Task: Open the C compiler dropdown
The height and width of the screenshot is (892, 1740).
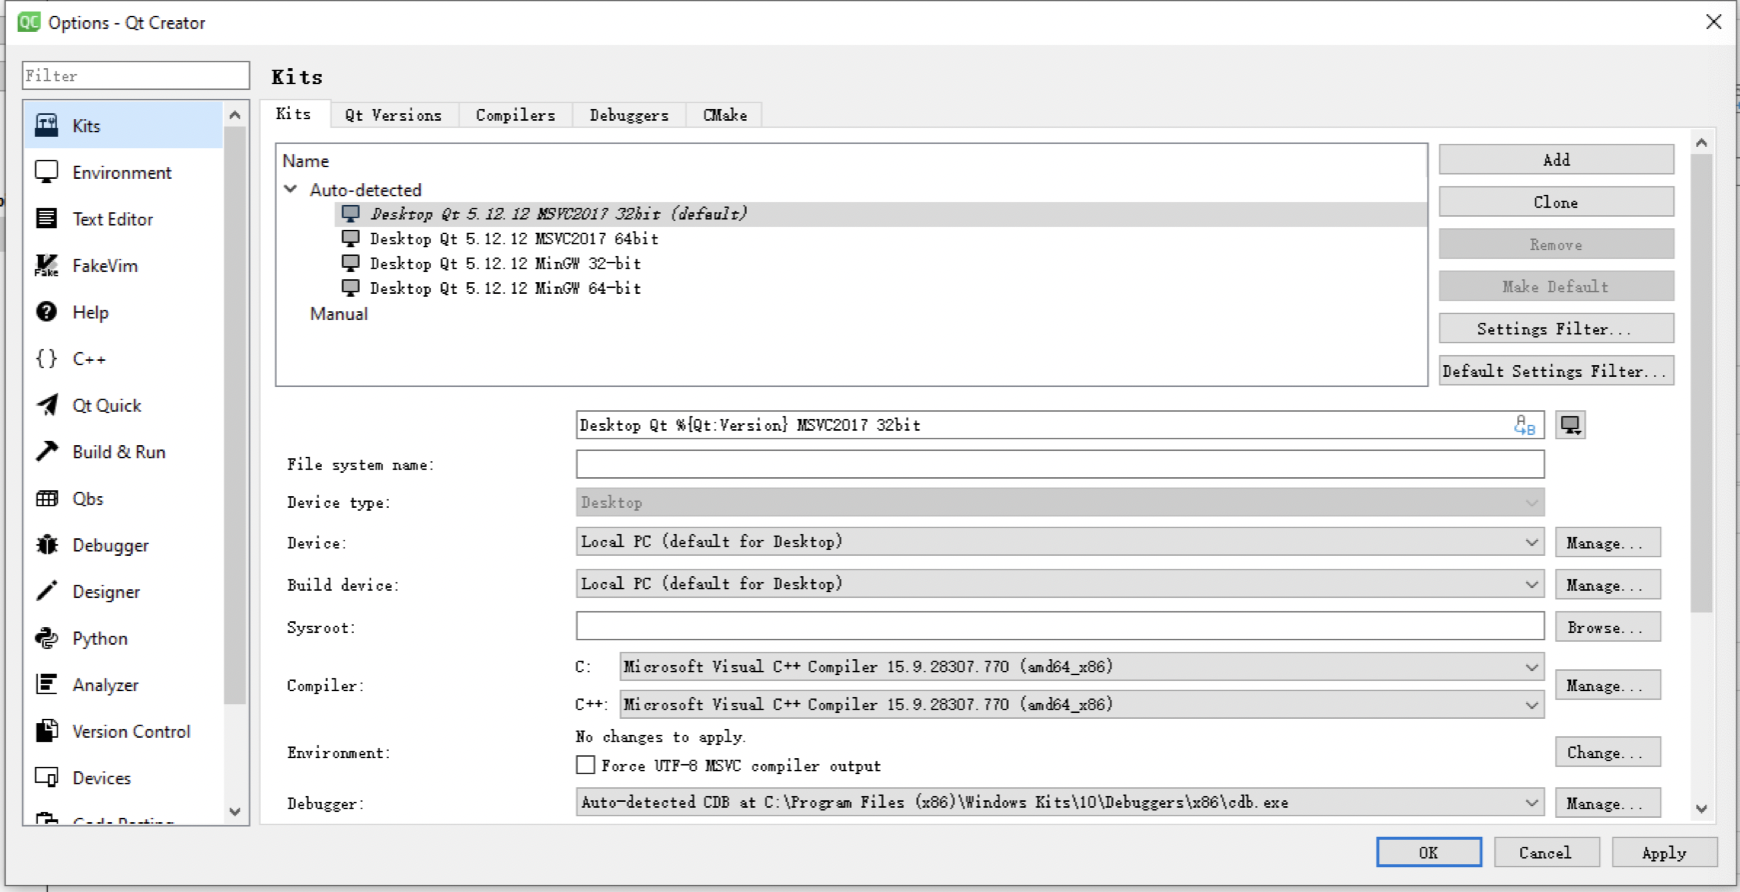Action: pos(1082,667)
